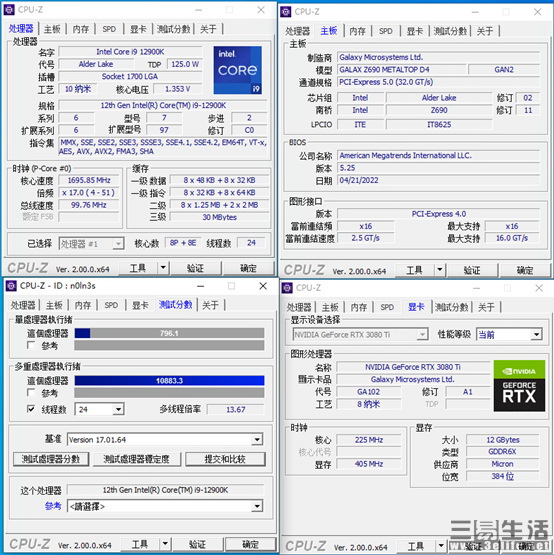Enable the multi-thread 参考 checkbox

31,392
